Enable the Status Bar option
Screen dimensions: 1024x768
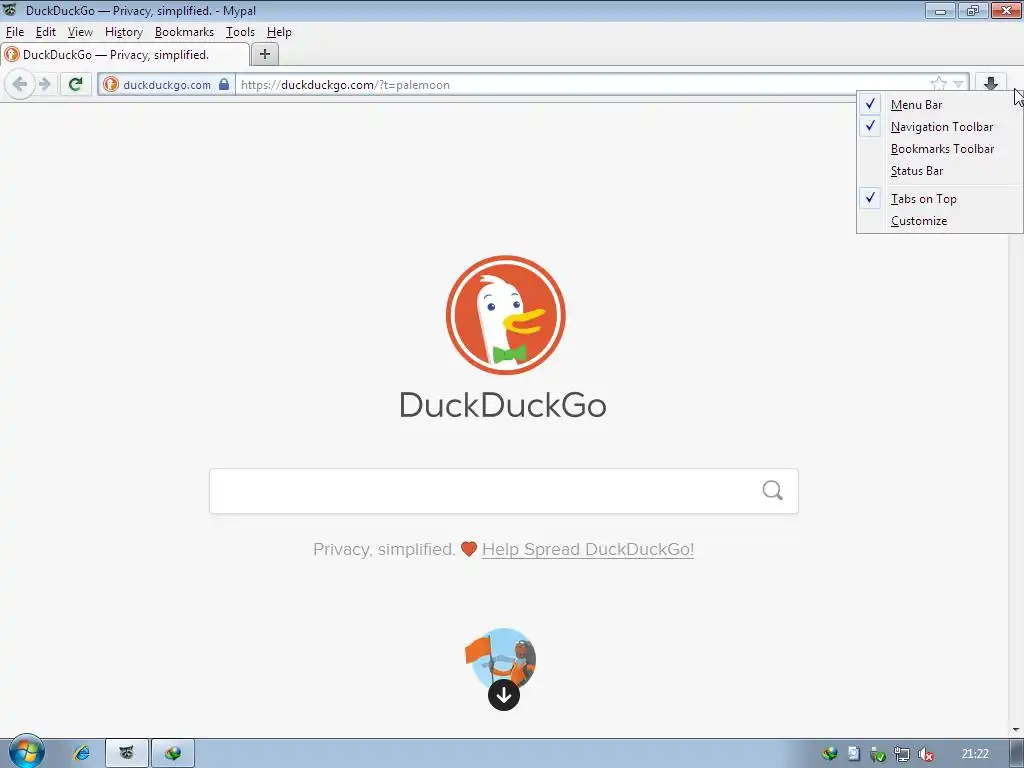coord(940,171)
